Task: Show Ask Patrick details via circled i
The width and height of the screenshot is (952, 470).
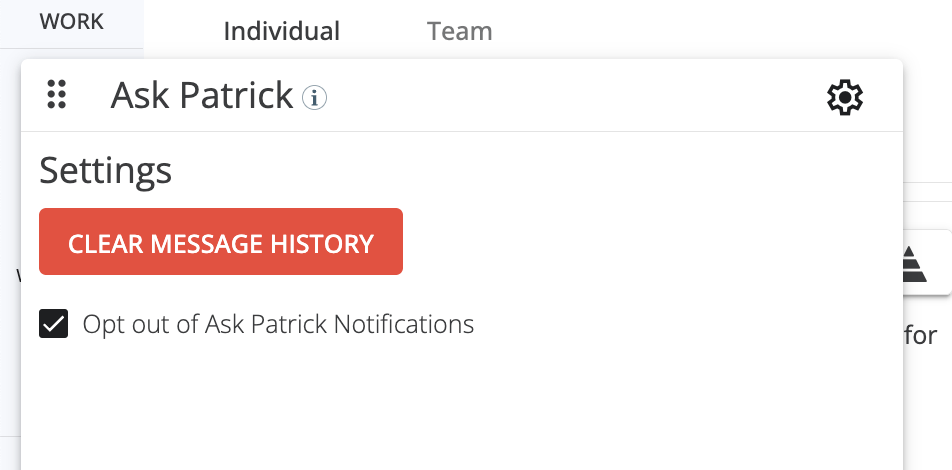Action: [x=314, y=98]
